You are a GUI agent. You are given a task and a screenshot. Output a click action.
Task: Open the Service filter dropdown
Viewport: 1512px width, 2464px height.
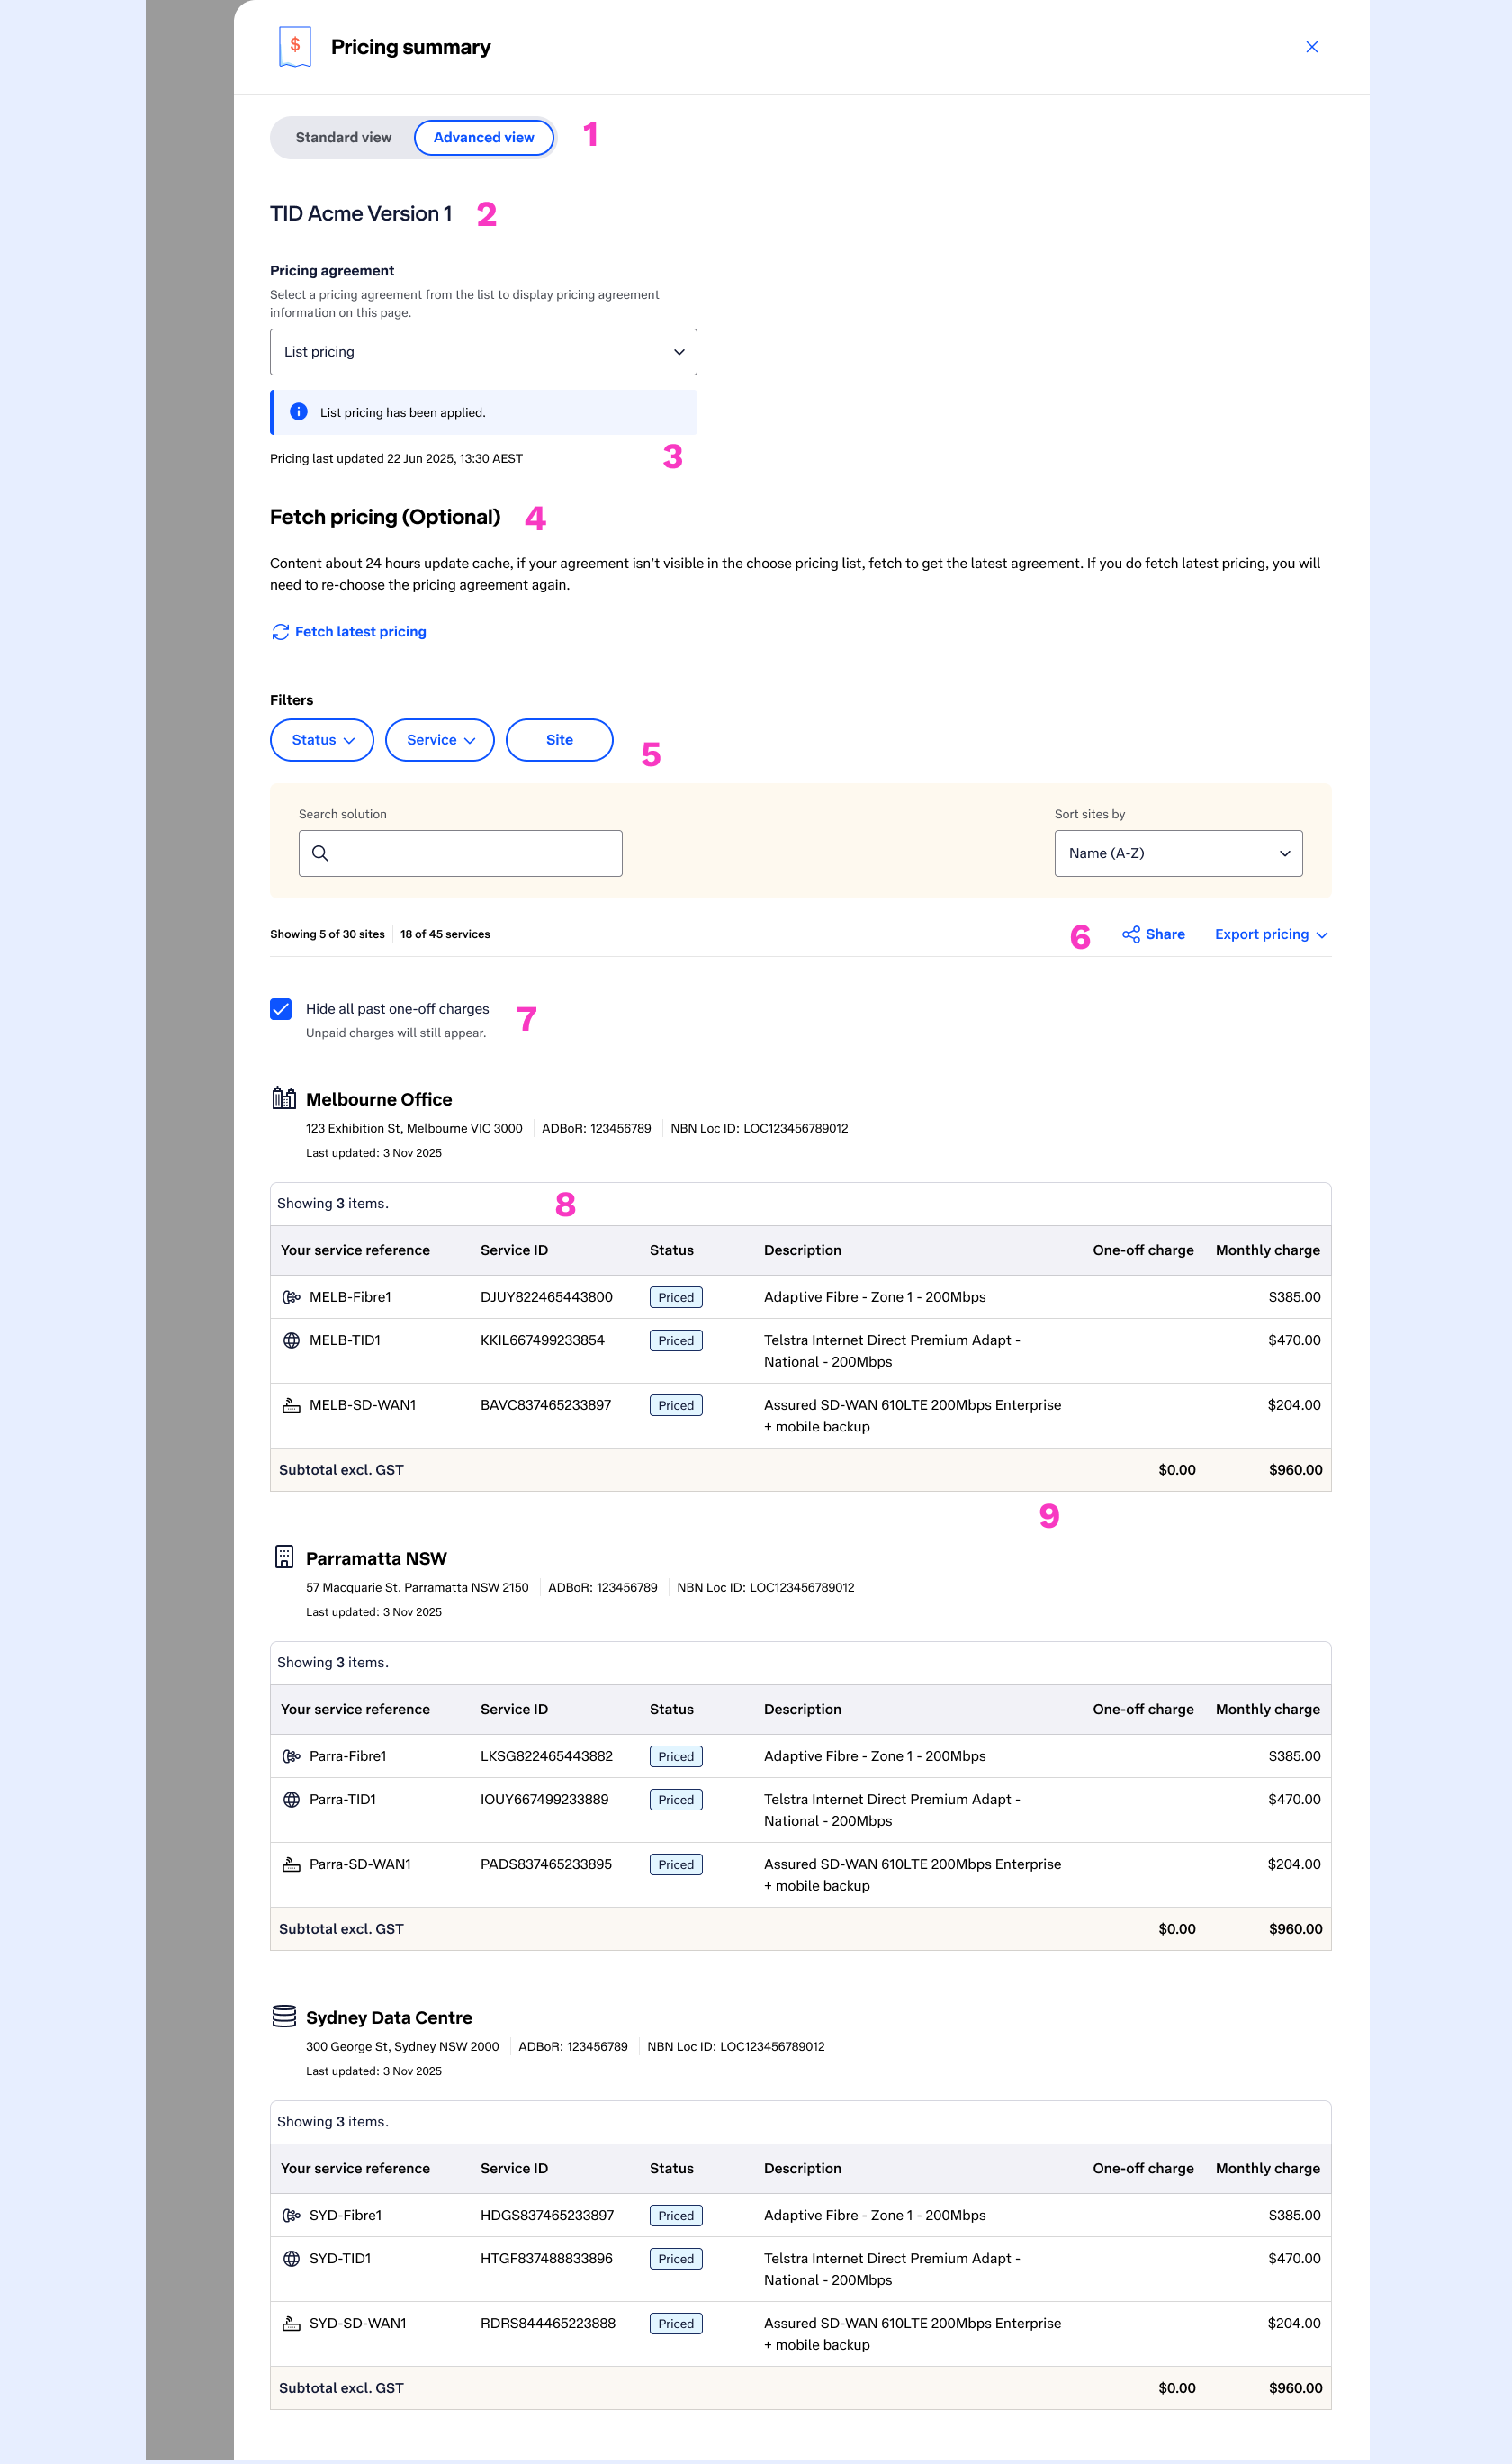(440, 740)
